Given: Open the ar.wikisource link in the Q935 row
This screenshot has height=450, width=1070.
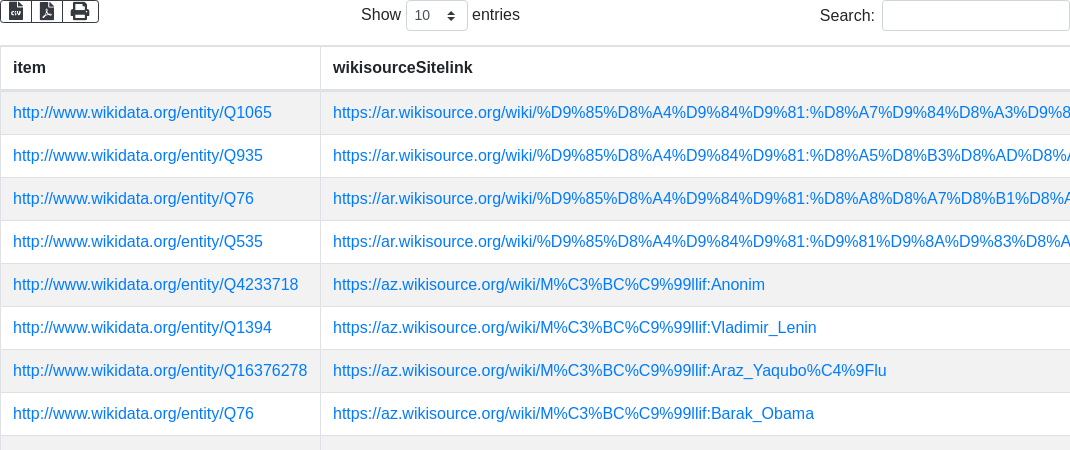Looking at the screenshot, I should 700,156.
